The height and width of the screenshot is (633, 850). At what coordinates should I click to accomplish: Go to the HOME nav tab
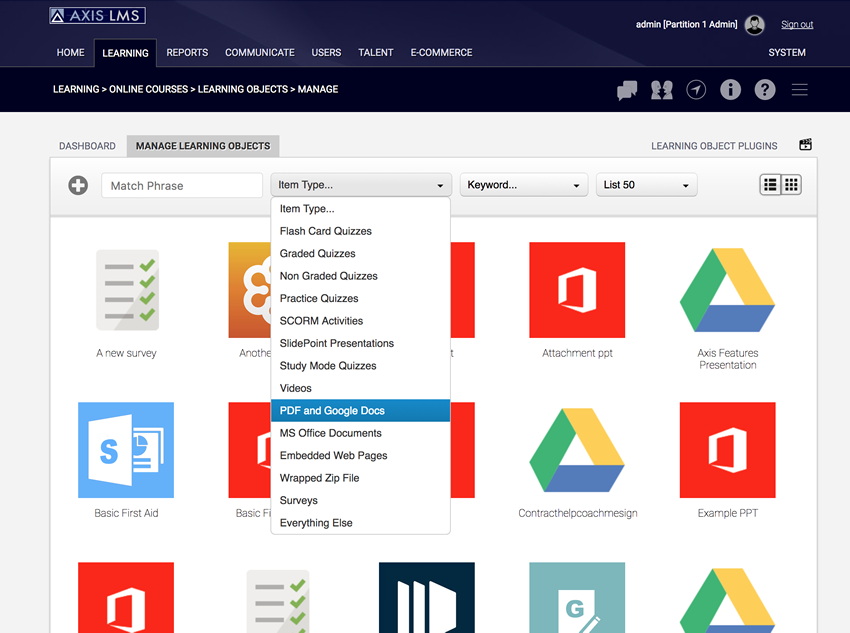point(70,53)
